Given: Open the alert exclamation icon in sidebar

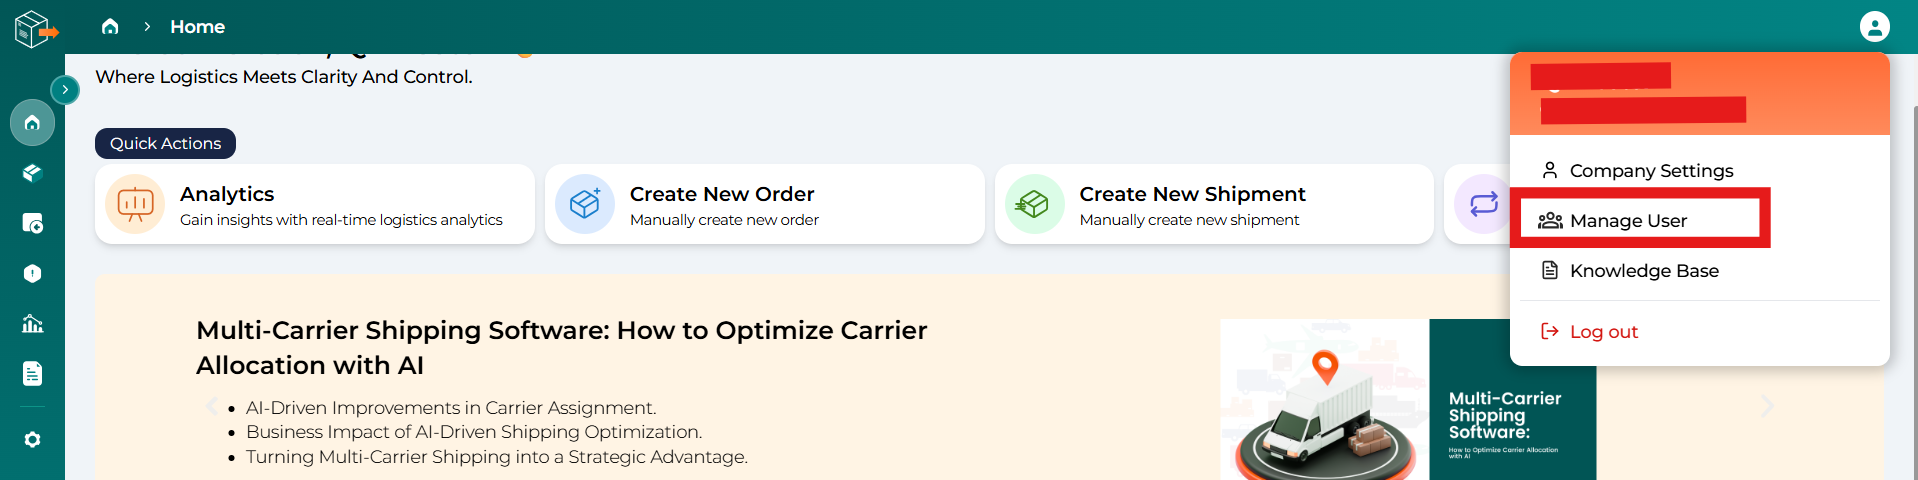Looking at the screenshot, I should click(x=32, y=273).
